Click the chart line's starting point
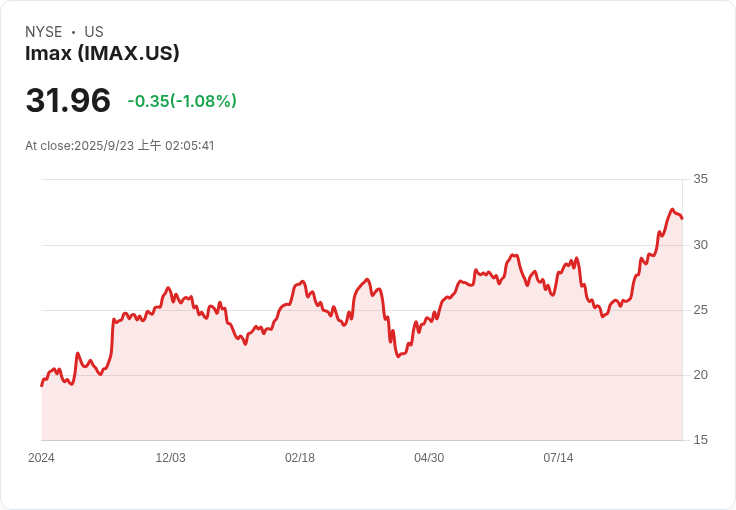The image size is (736, 510). [x=42, y=386]
